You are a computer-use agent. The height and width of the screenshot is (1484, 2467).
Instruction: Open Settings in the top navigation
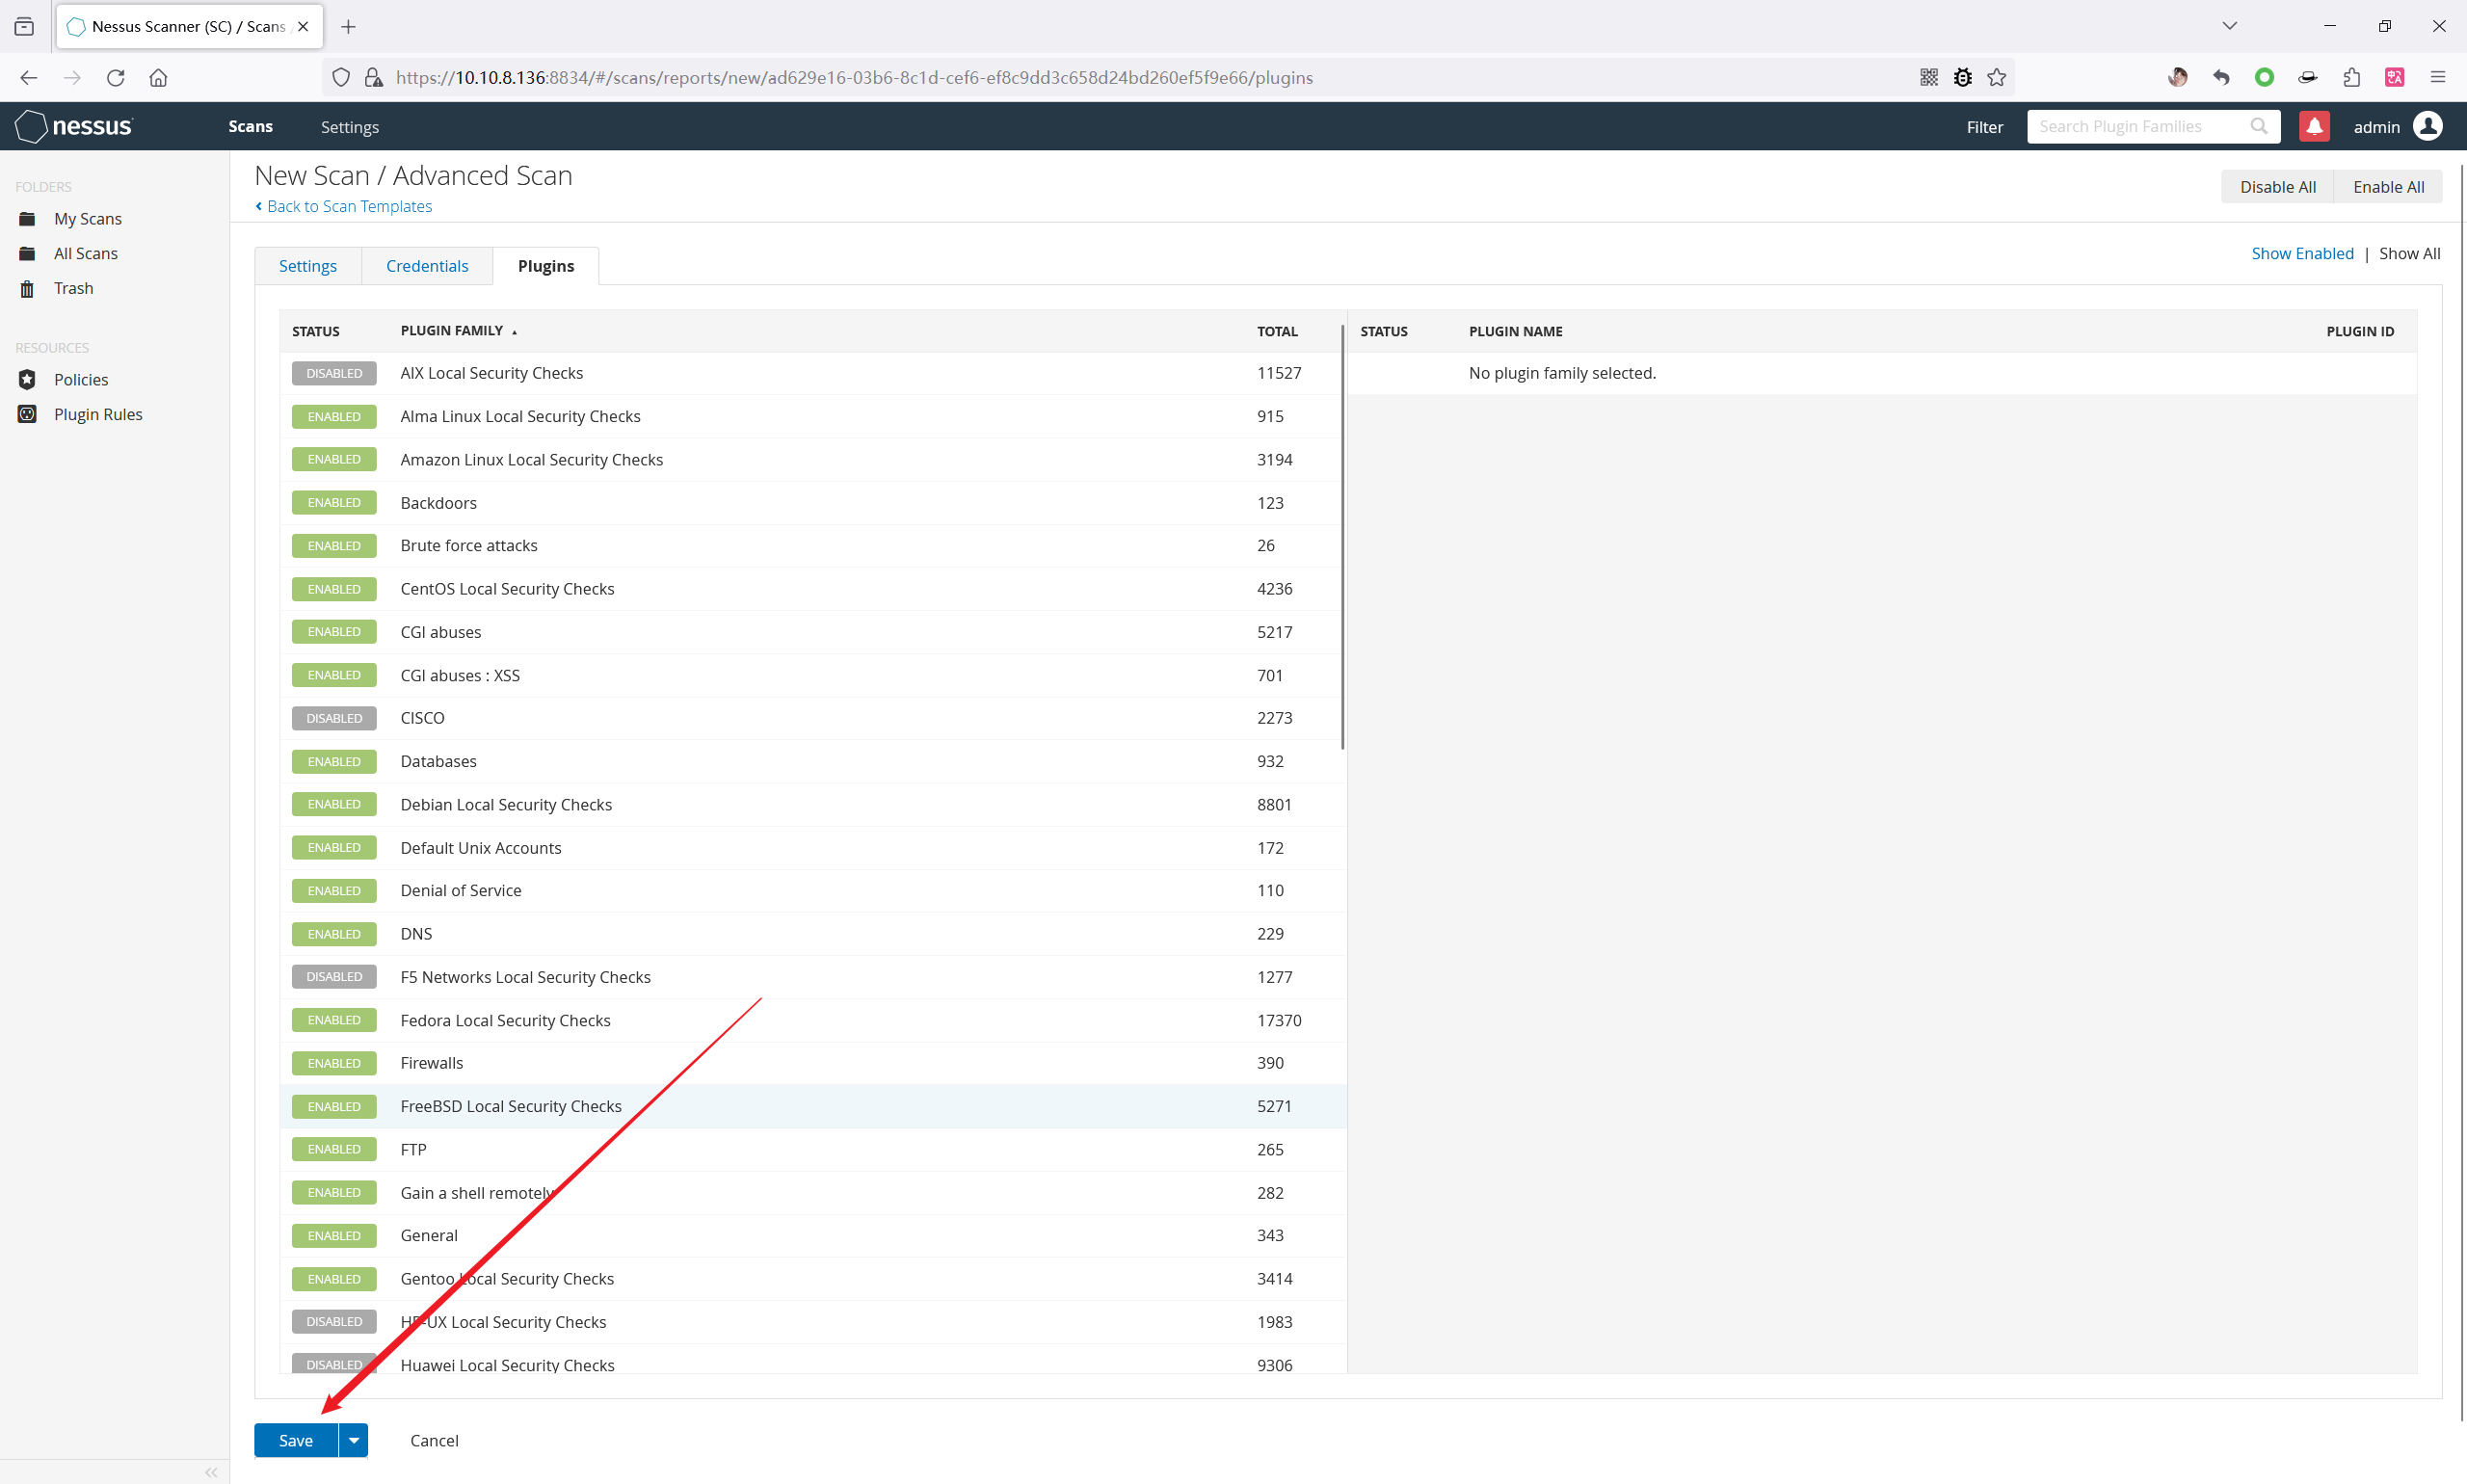click(350, 127)
